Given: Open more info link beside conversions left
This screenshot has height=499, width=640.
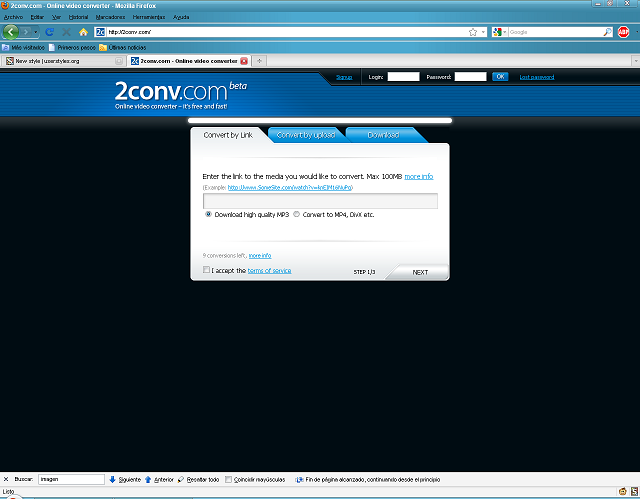Looking at the screenshot, I should pos(260,256).
